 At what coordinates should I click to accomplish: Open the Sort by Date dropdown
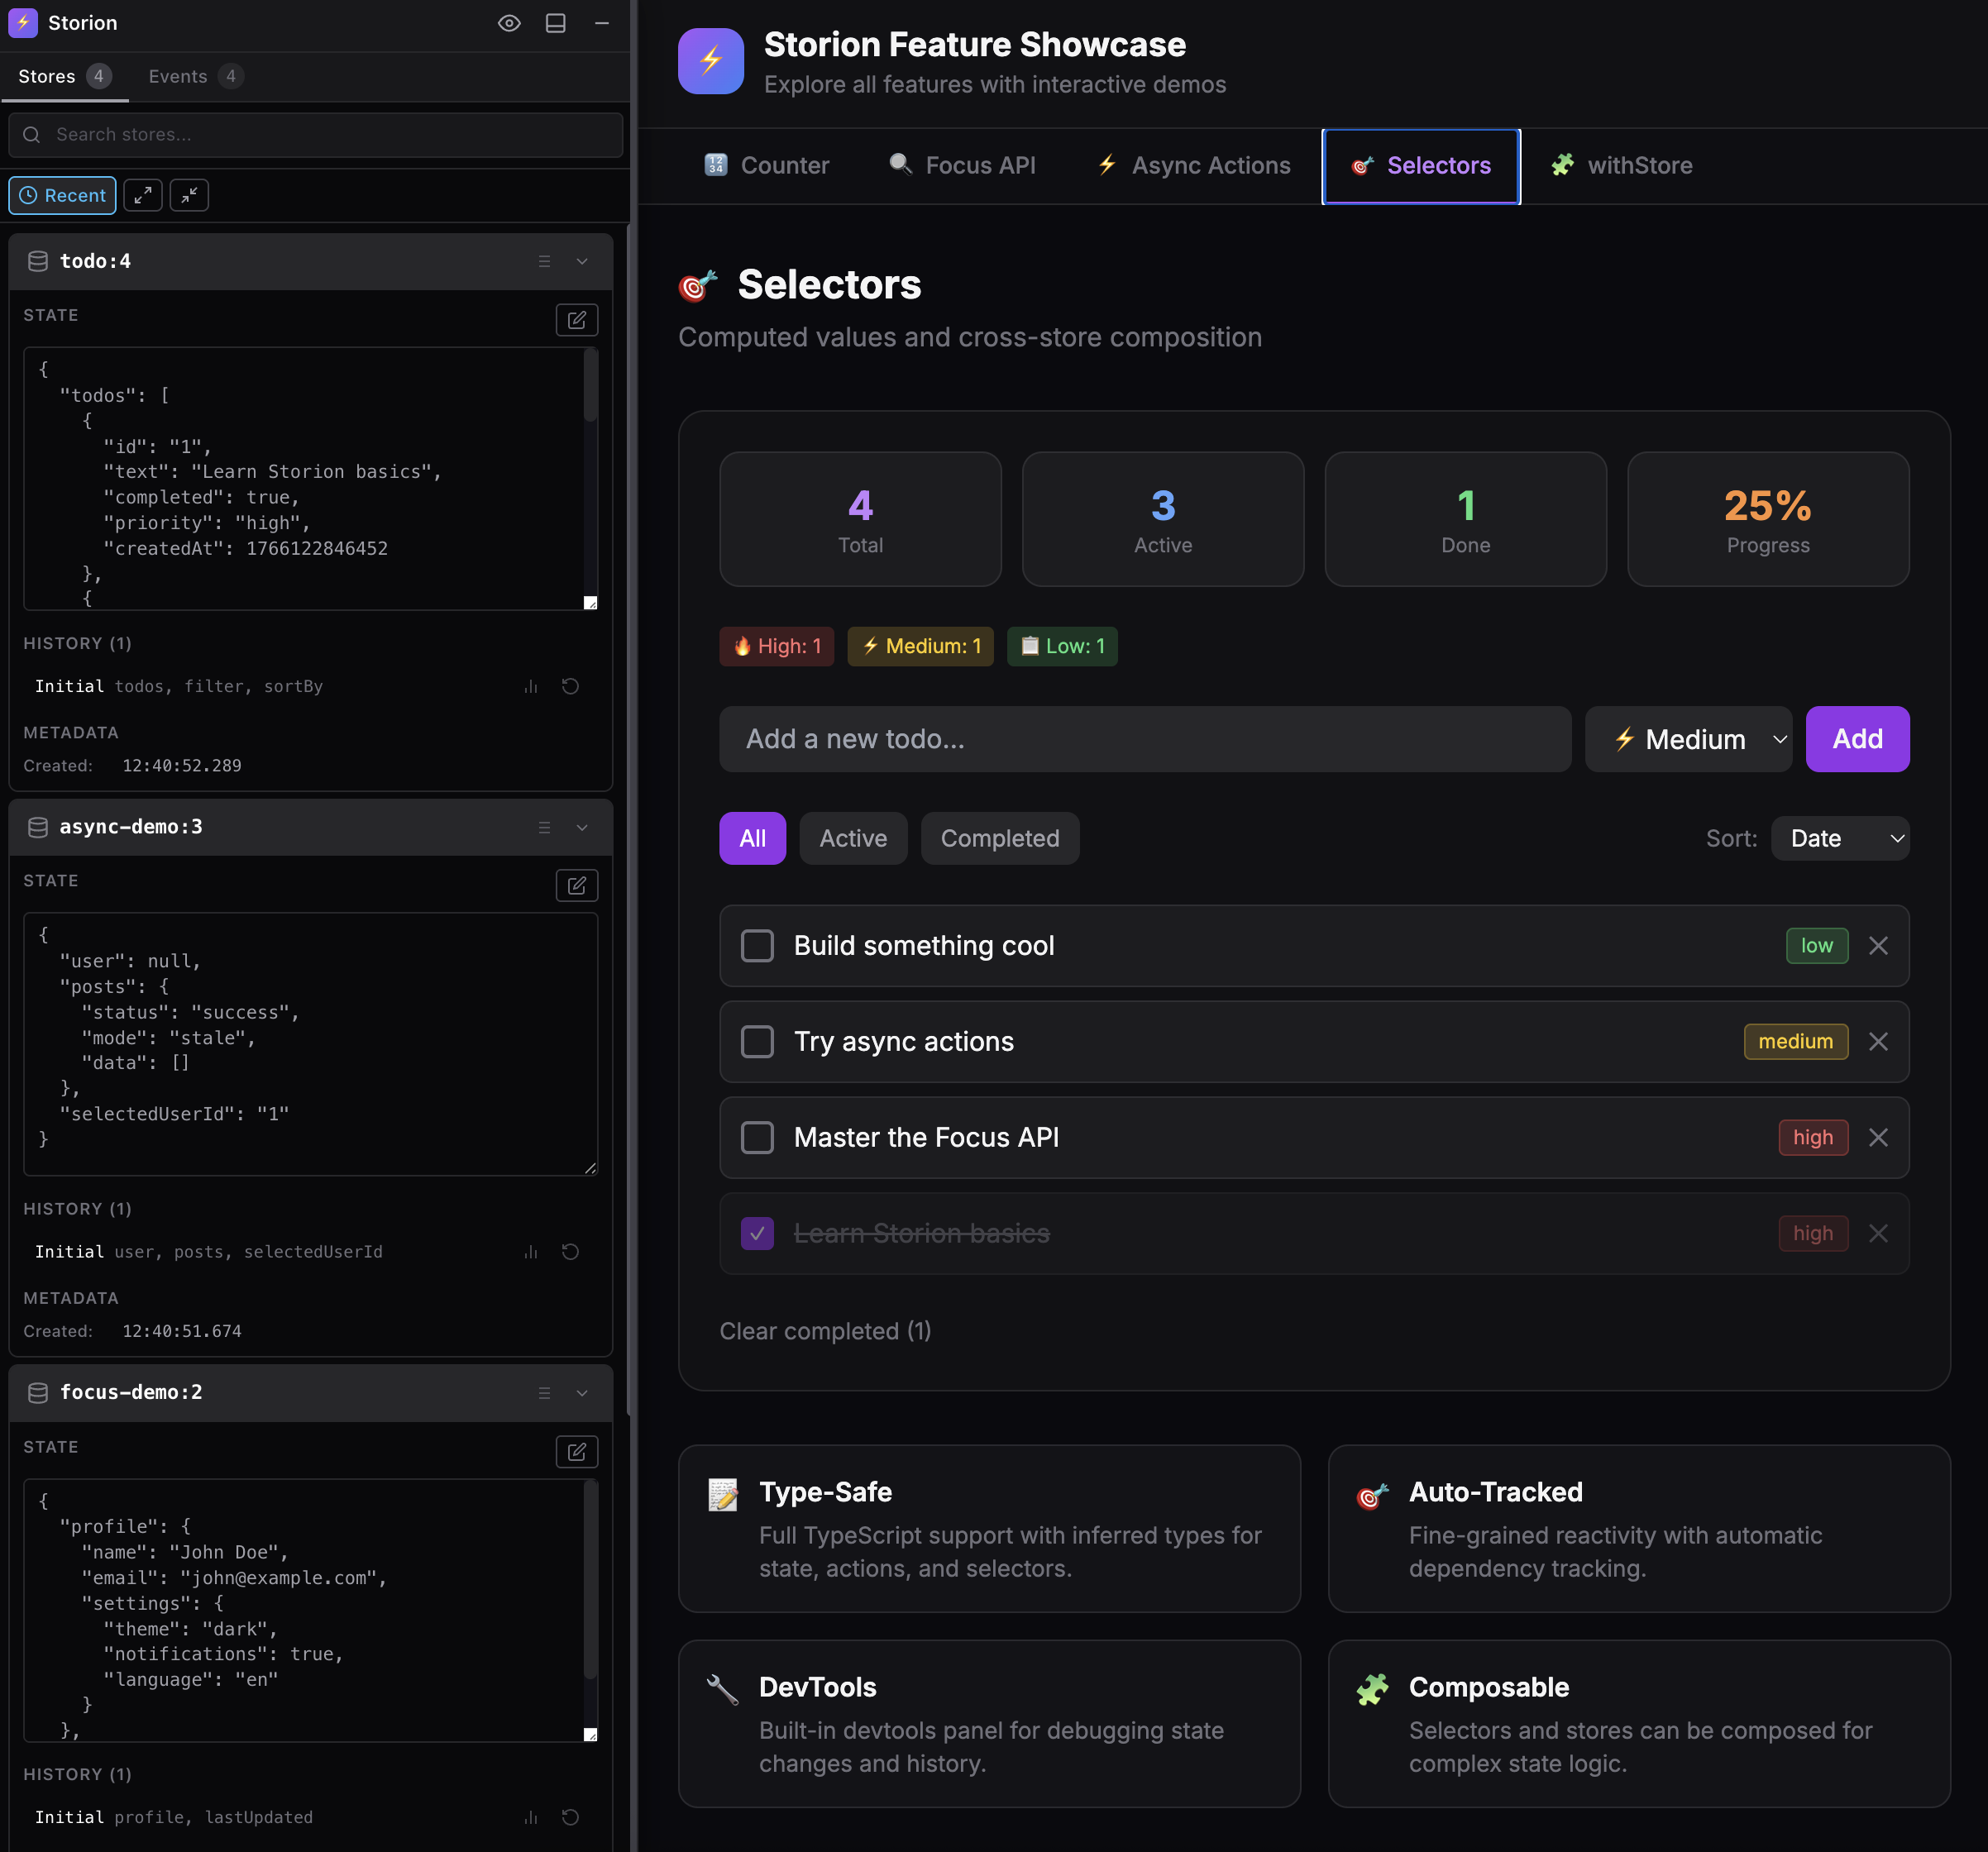[1839, 838]
